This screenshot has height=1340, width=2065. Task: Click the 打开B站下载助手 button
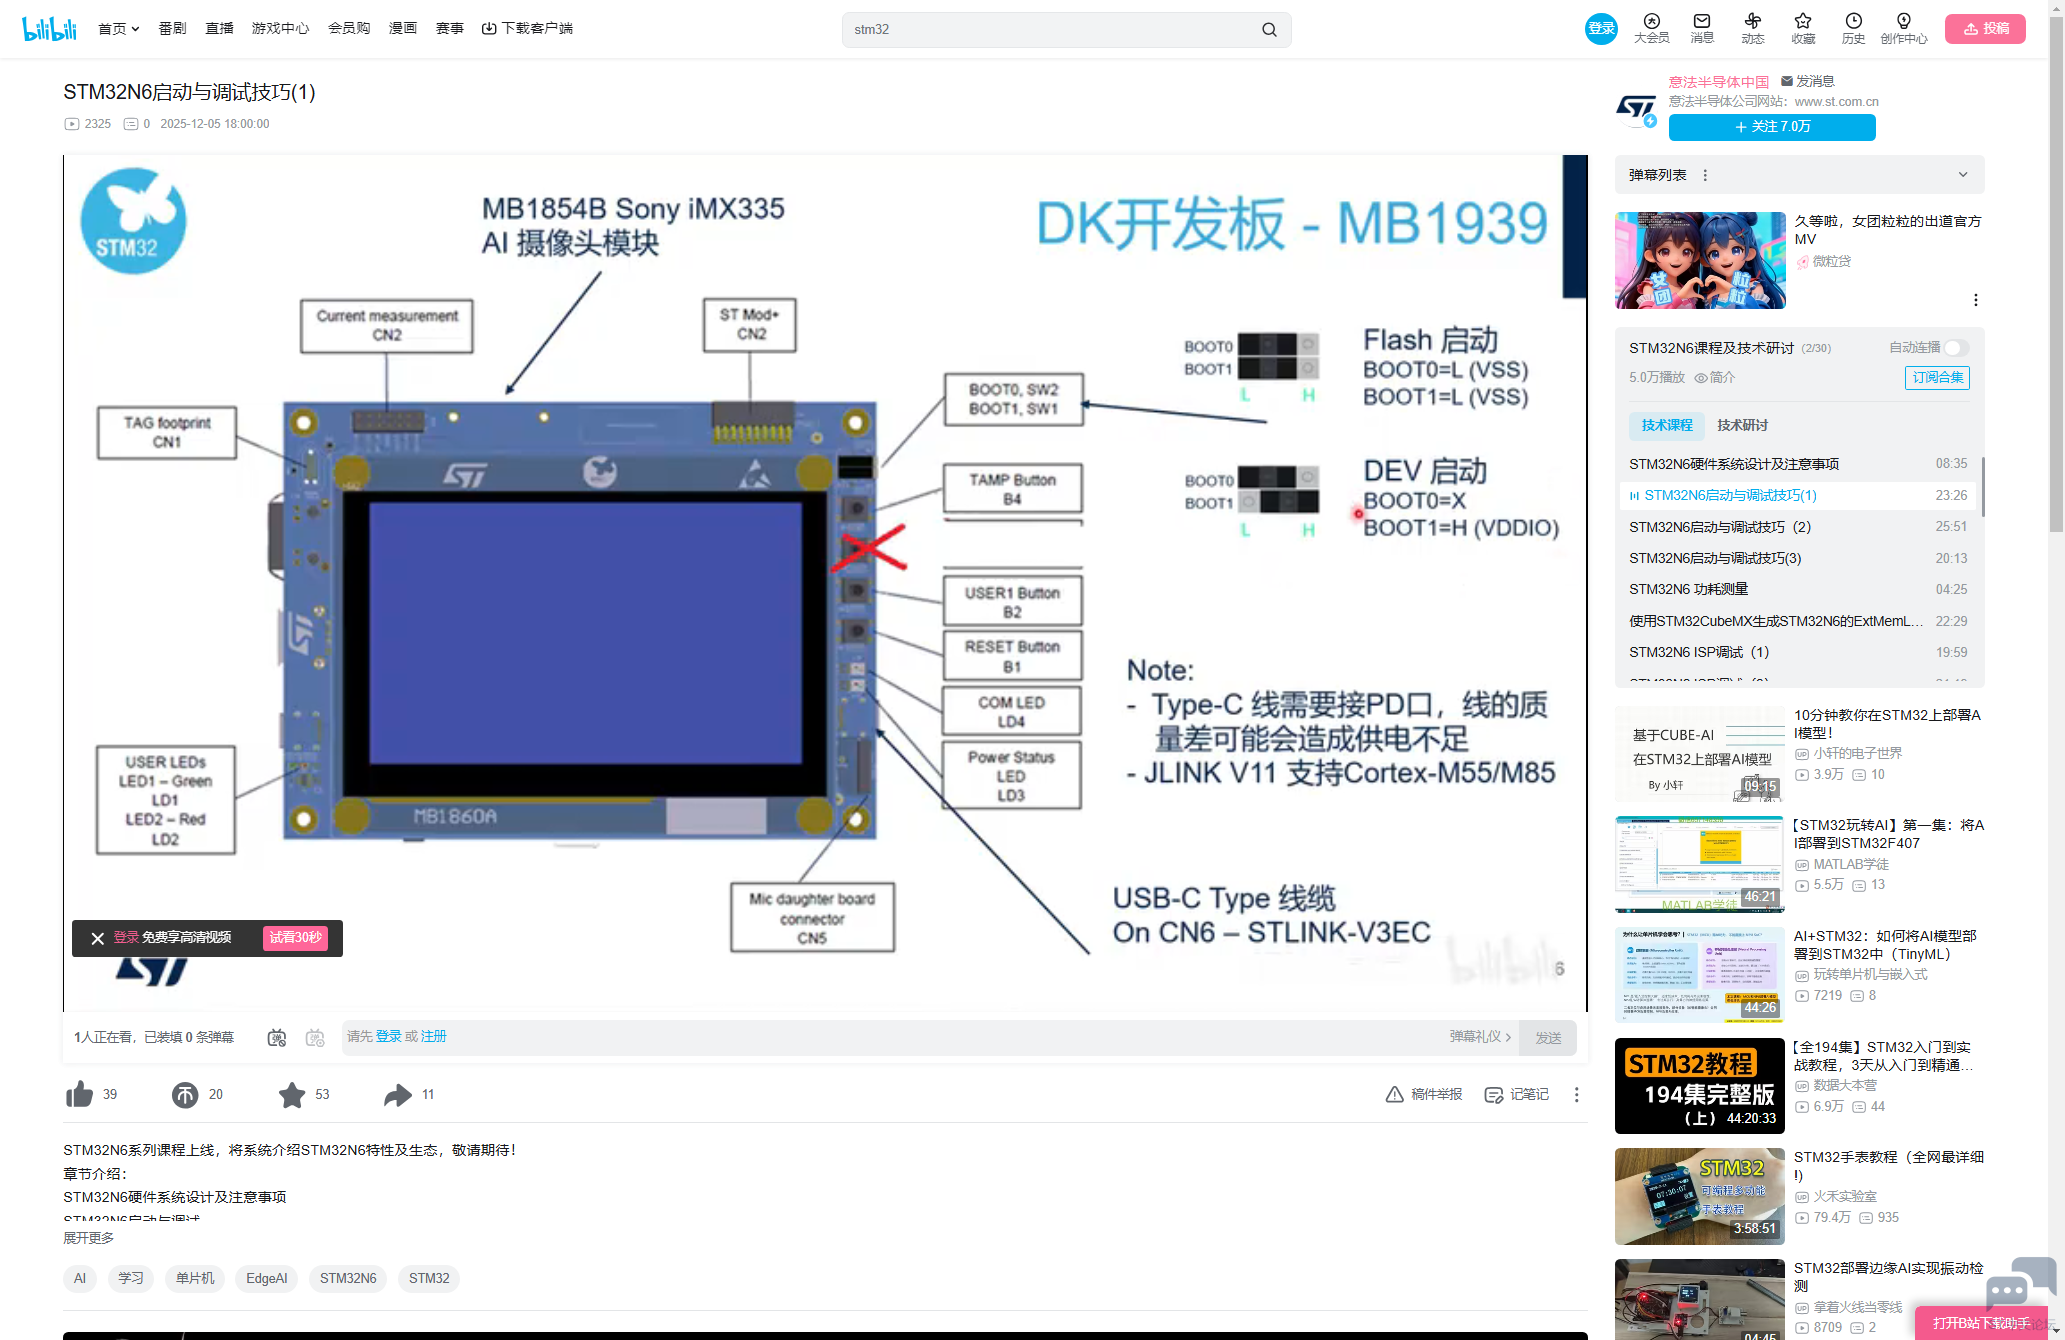point(1981,1324)
